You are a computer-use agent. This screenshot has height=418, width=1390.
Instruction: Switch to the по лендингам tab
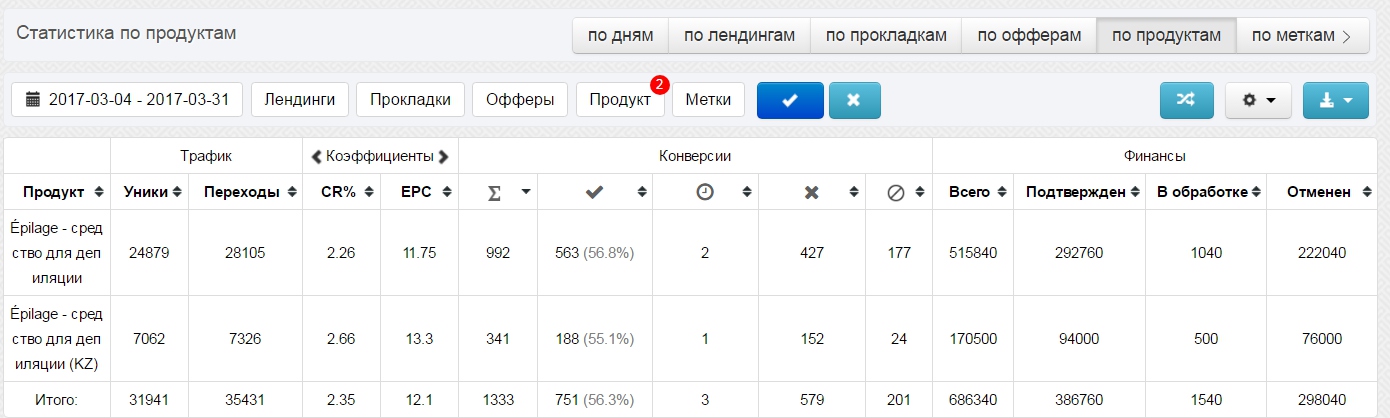click(739, 36)
